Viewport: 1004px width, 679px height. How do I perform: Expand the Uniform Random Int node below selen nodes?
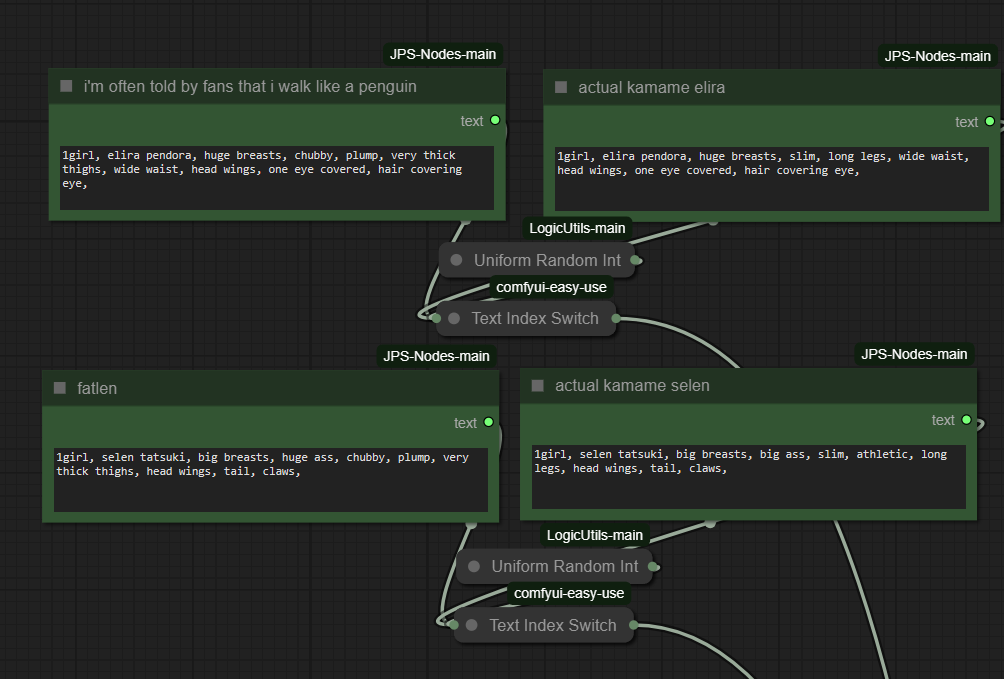[x=474, y=566]
